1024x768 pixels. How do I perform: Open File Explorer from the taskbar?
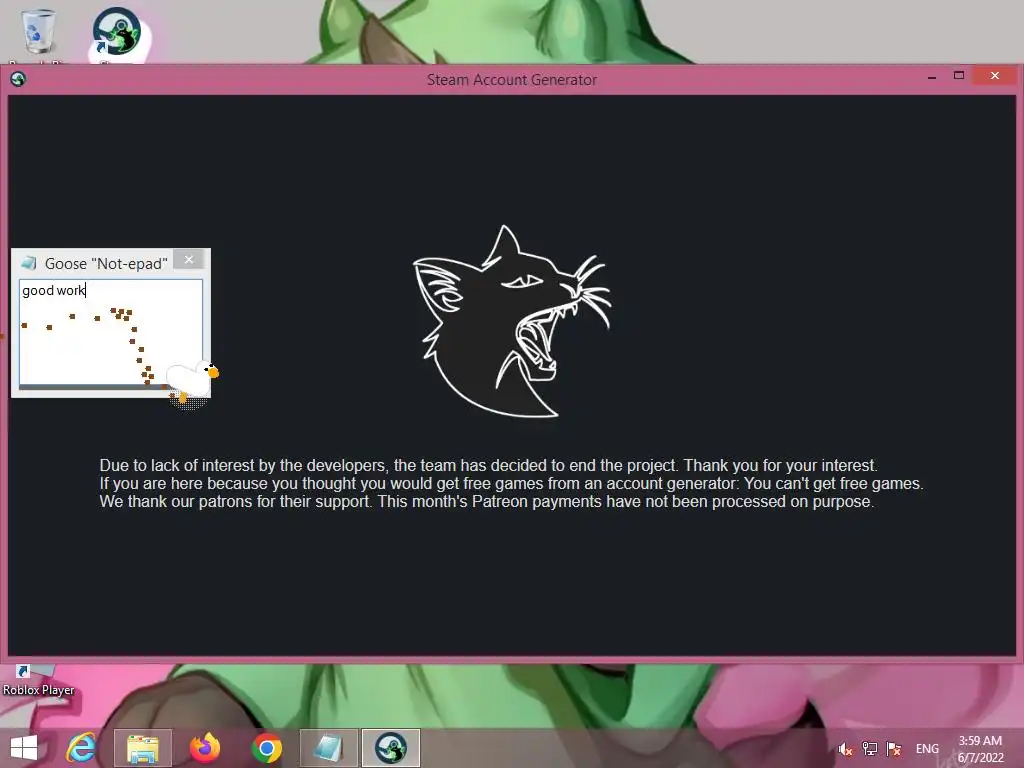[x=143, y=748]
